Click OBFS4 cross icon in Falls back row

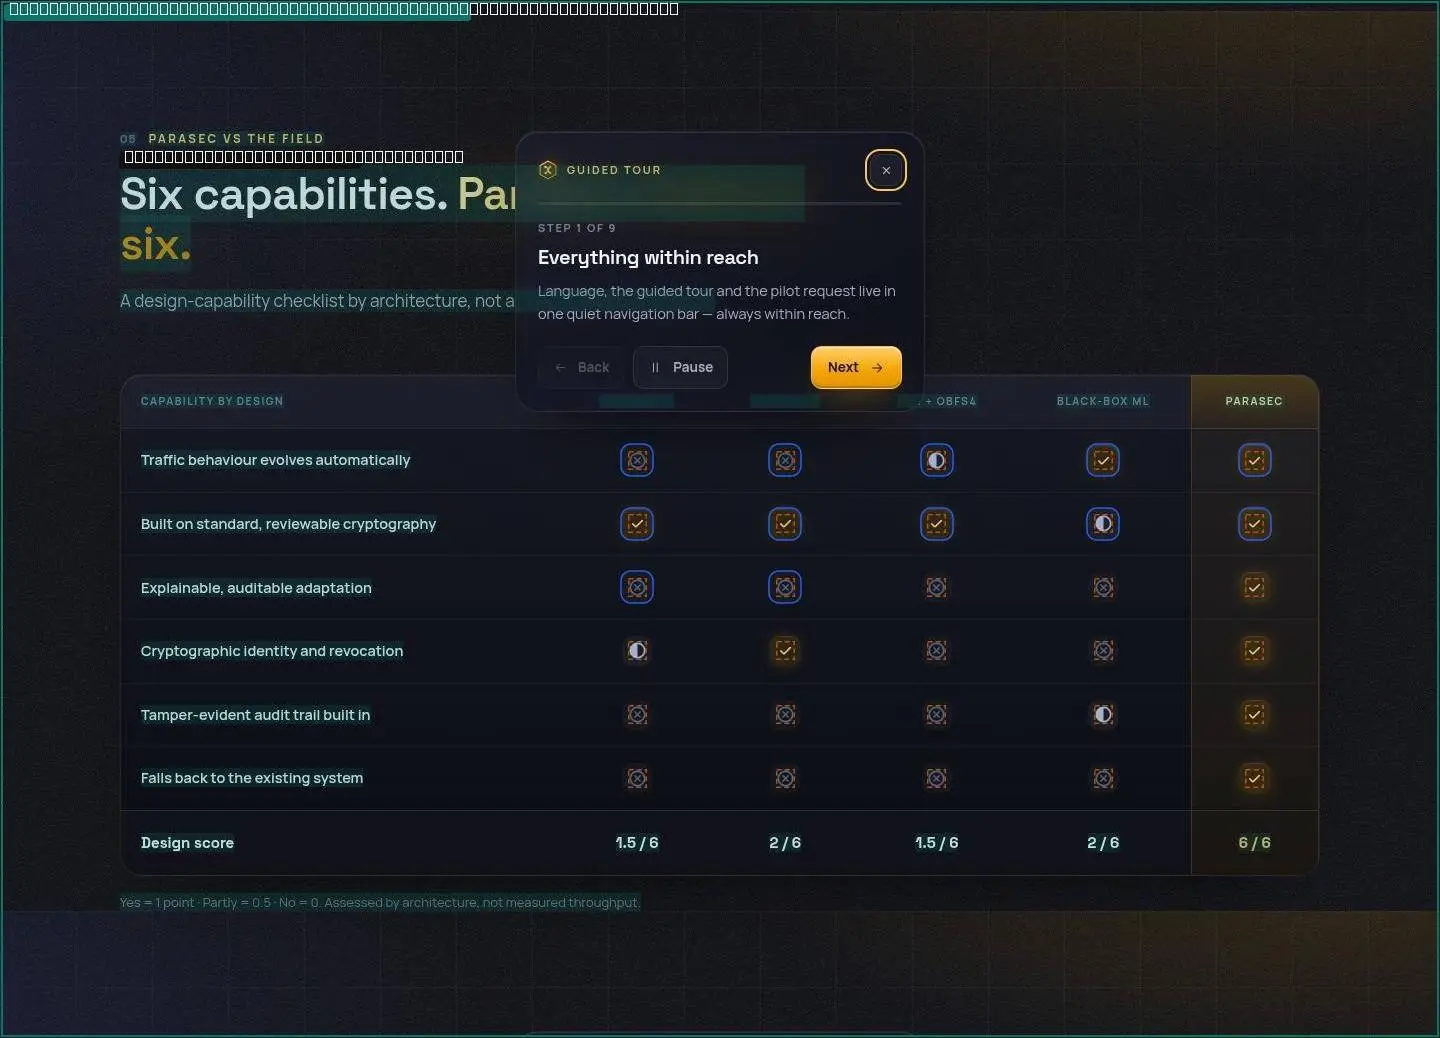937,778
